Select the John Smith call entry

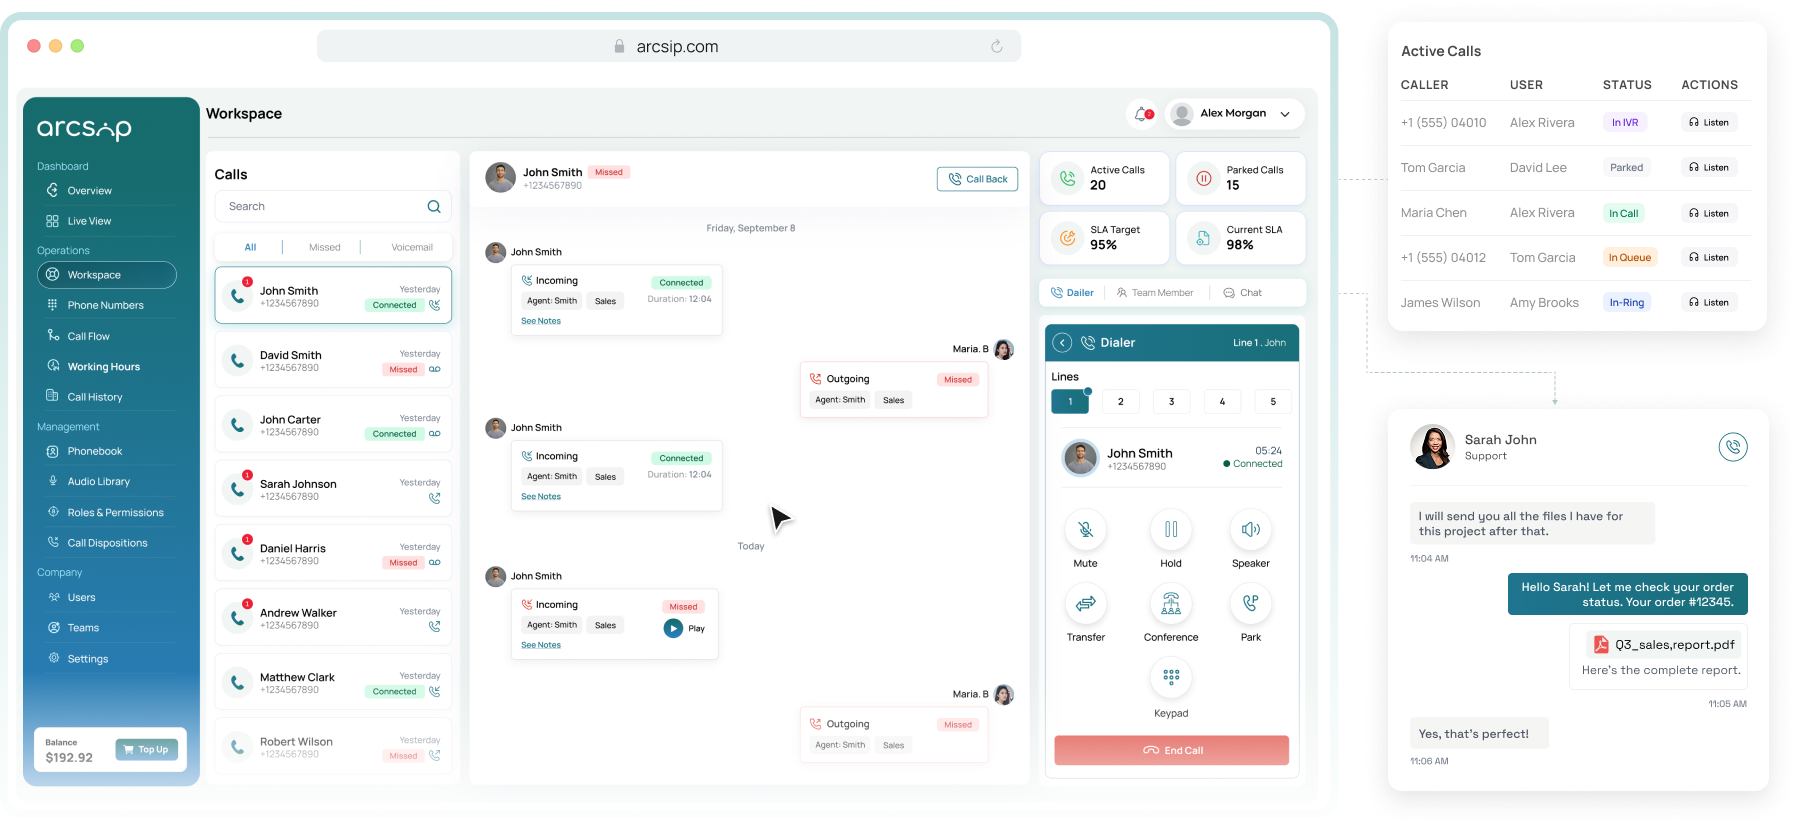click(333, 295)
